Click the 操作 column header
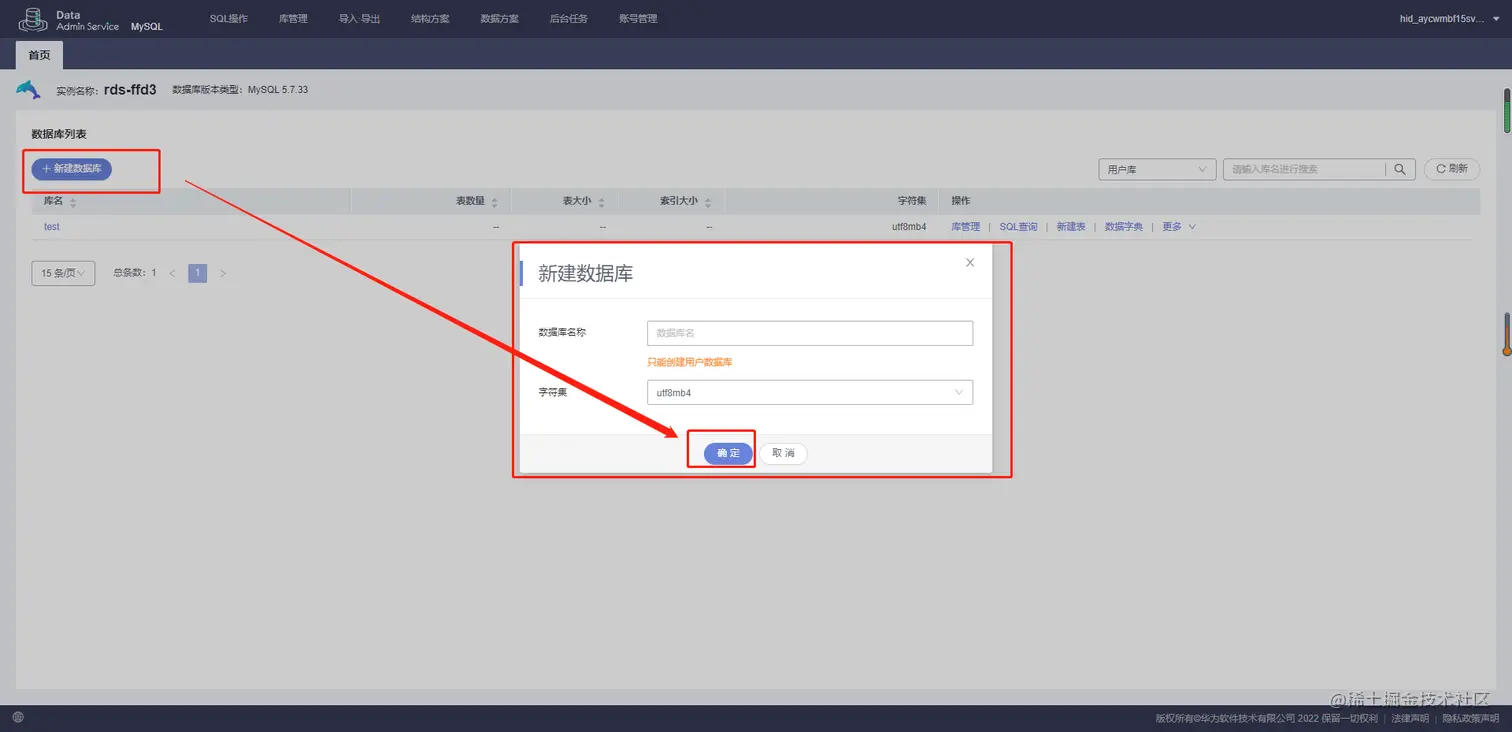Image resolution: width=1512 pixels, height=732 pixels. (961, 201)
